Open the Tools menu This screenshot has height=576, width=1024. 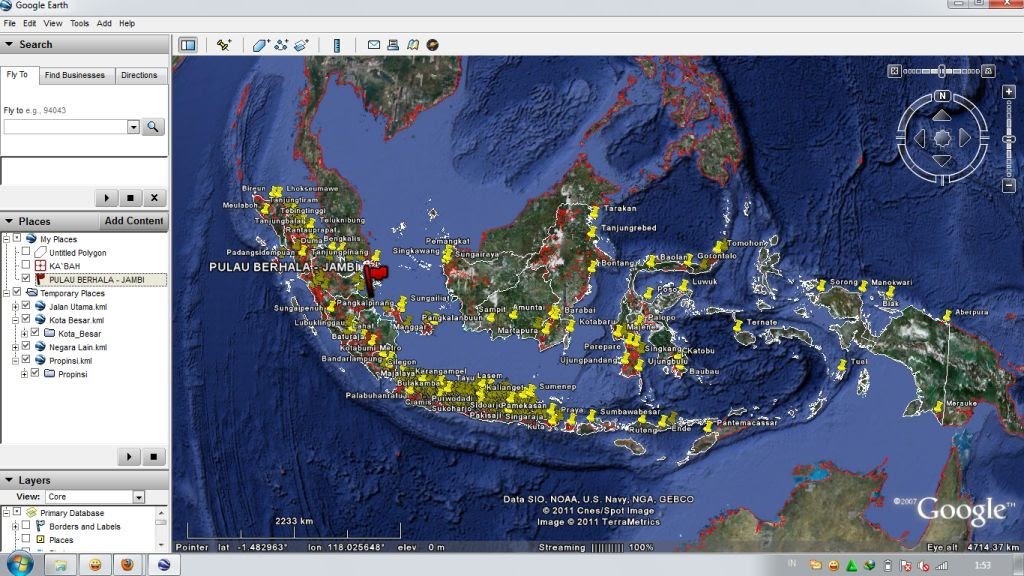point(80,24)
